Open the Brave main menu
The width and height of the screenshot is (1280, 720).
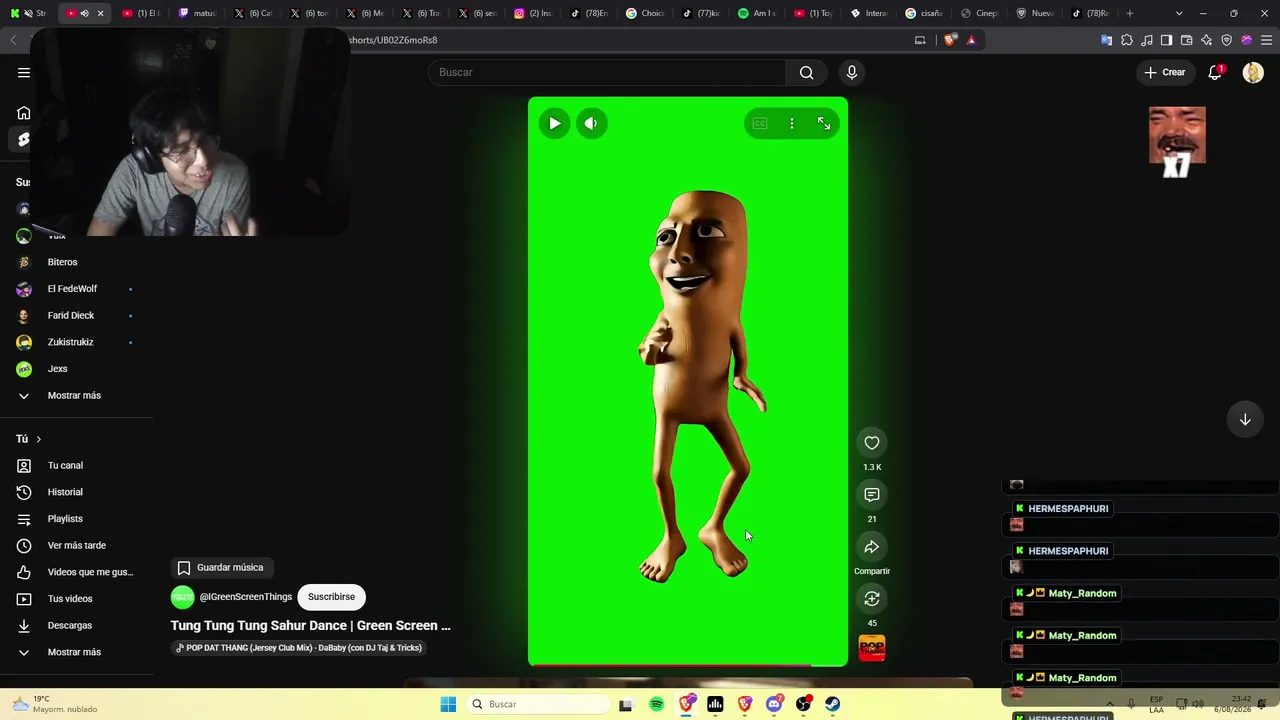[x=1266, y=40]
